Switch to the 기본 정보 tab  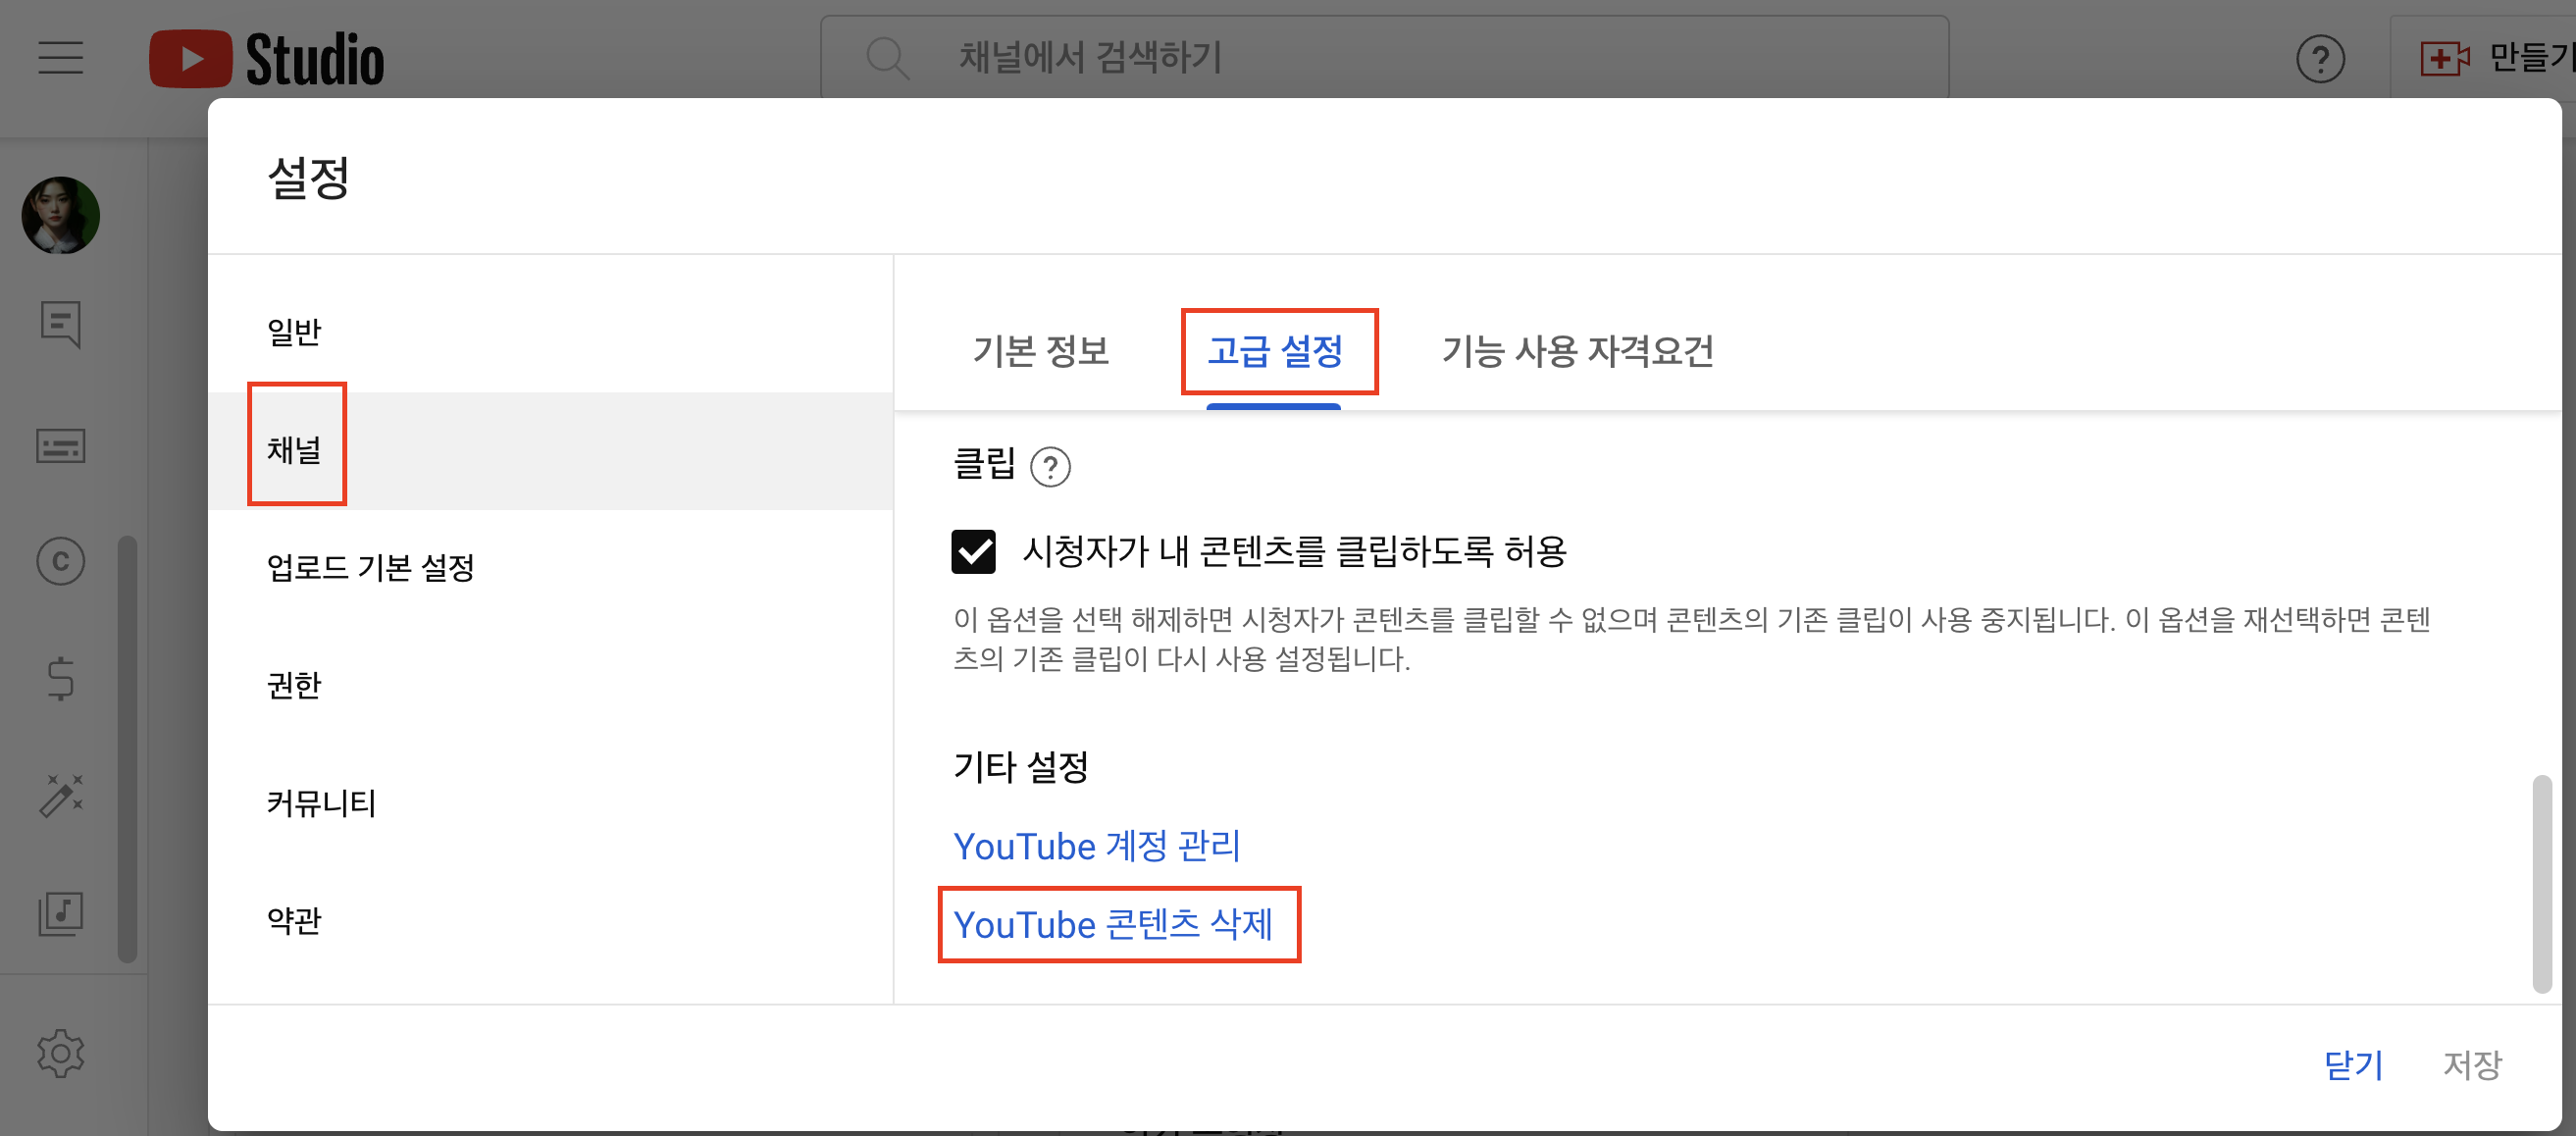click(1041, 351)
